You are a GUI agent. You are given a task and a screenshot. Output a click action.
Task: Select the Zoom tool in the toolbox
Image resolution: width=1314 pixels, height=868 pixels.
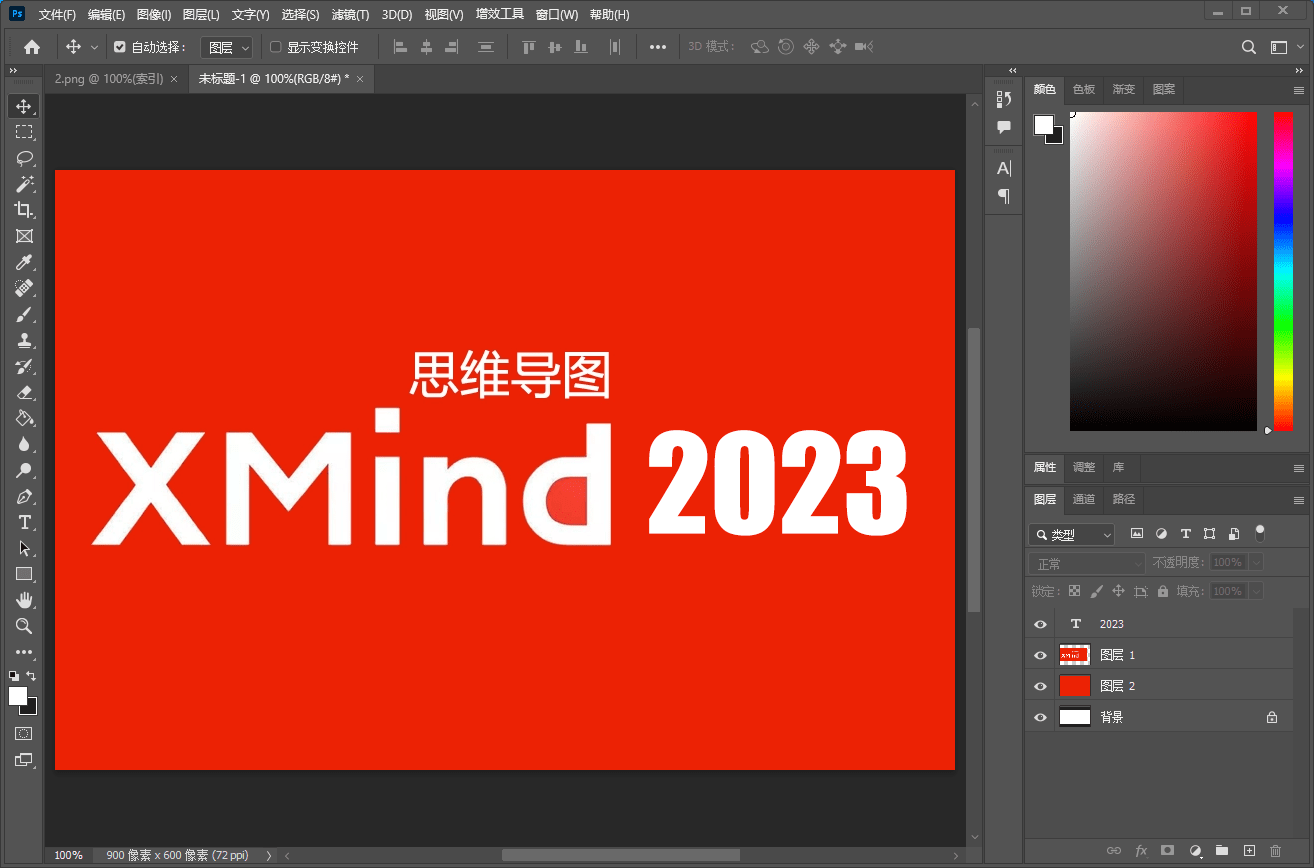[x=24, y=626]
